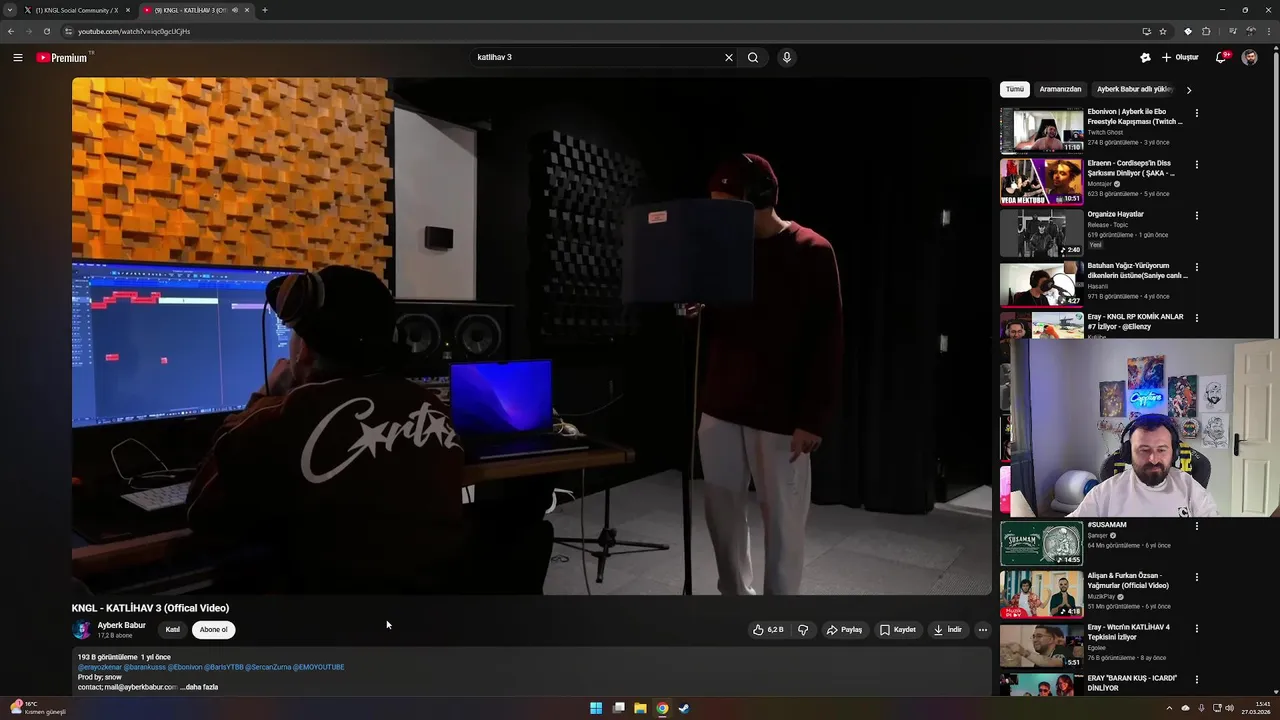This screenshot has width=1280, height=720.
Task: Like the video with thumbs up
Action: (768, 630)
